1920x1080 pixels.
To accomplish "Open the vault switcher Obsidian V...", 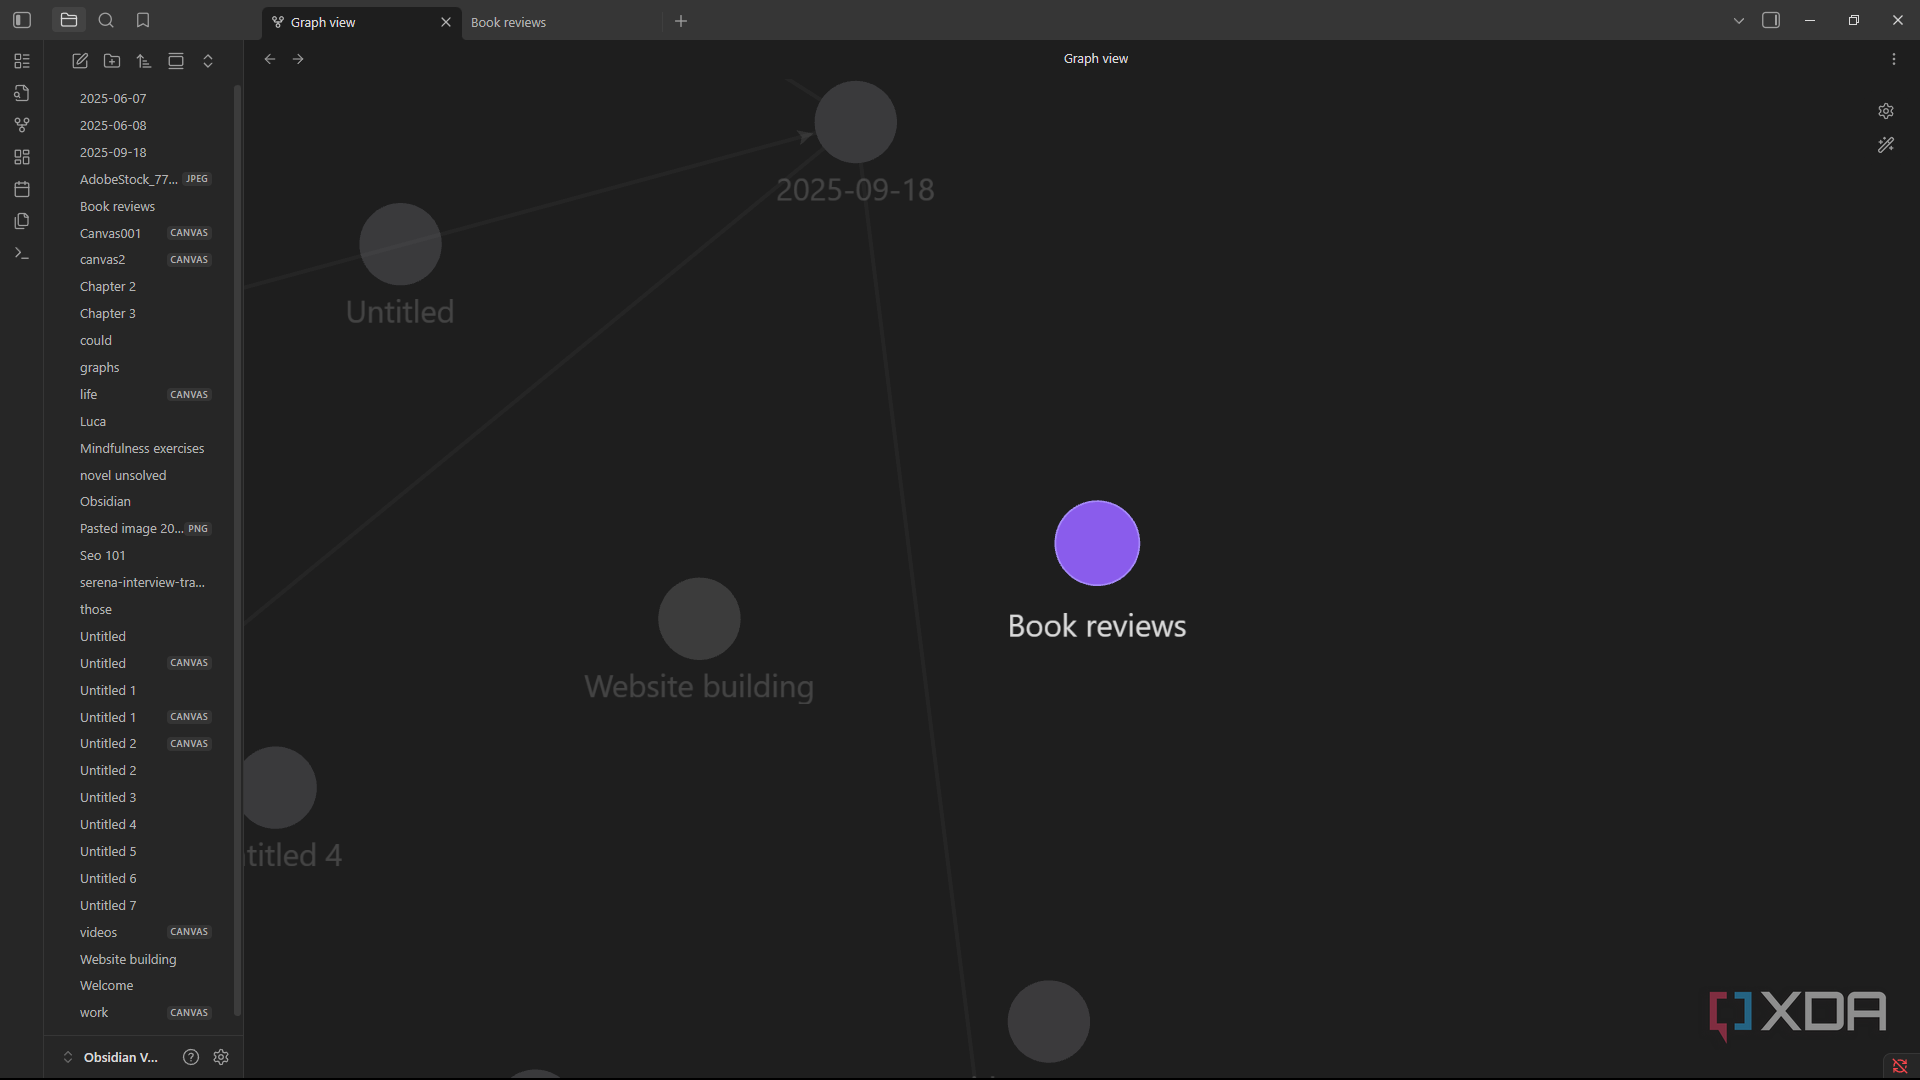I will [x=111, y=1057].
